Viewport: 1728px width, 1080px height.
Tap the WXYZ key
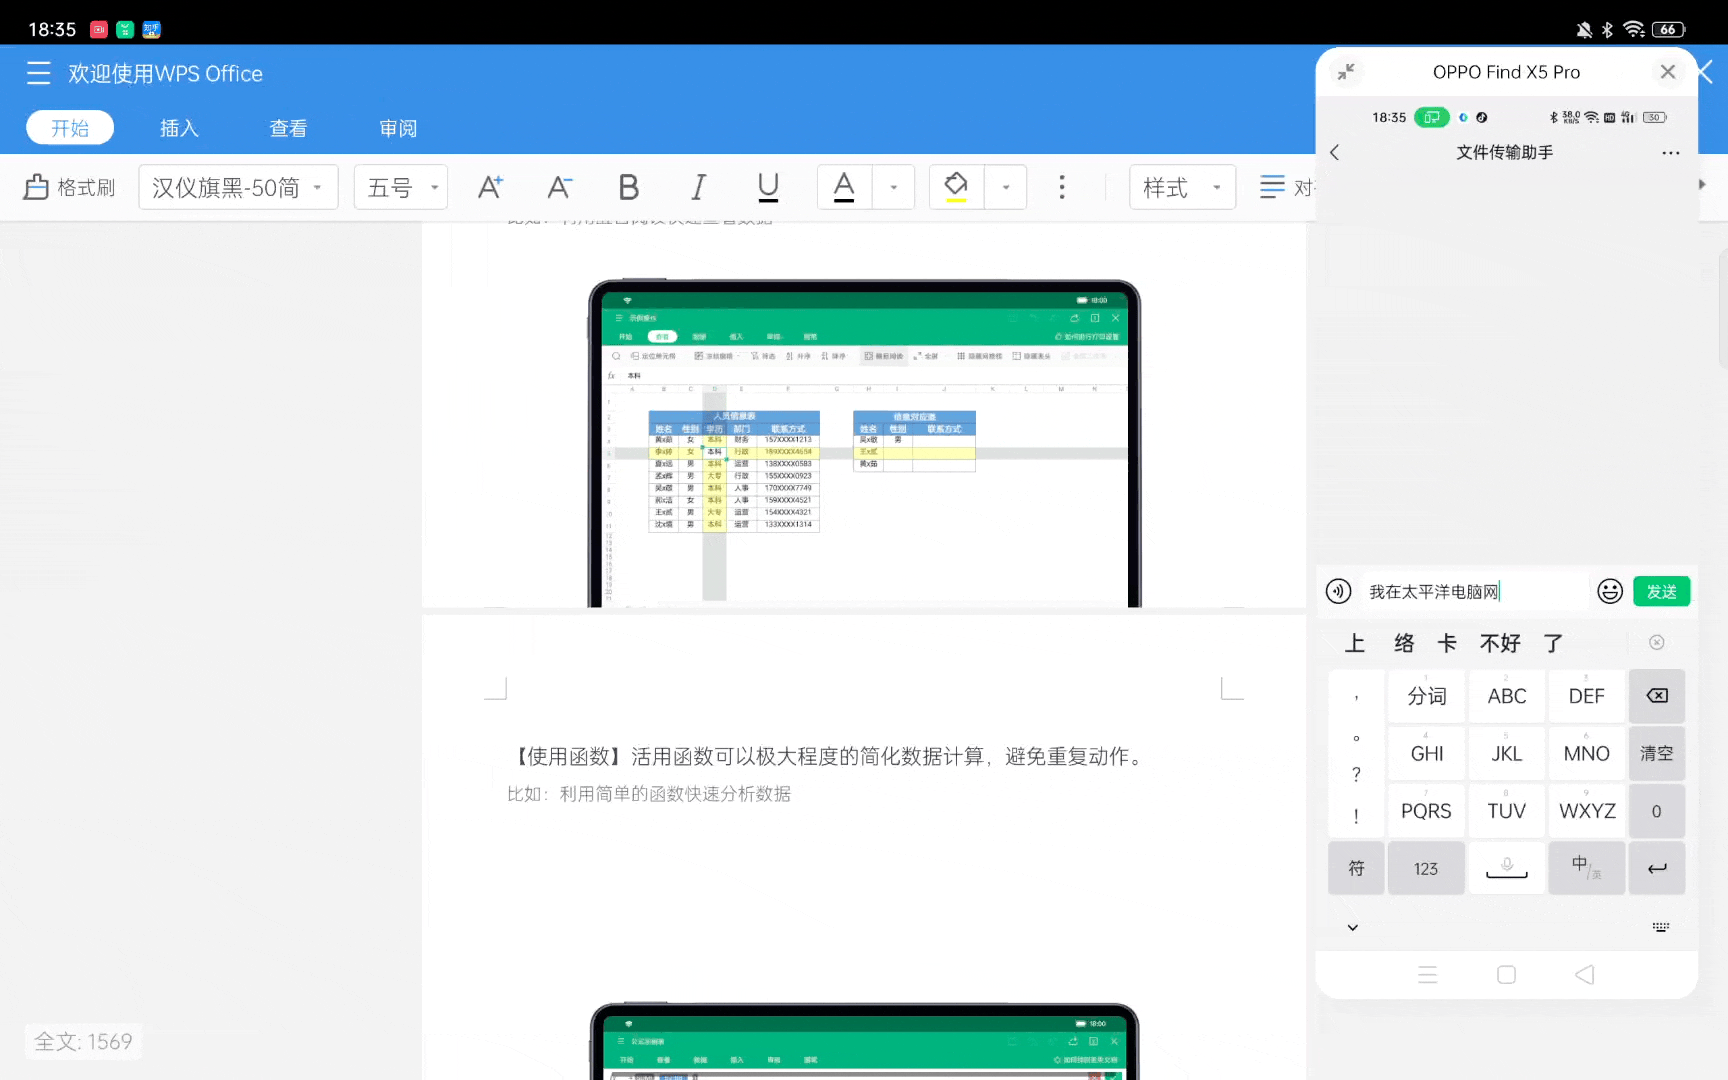pos(1587,811)
